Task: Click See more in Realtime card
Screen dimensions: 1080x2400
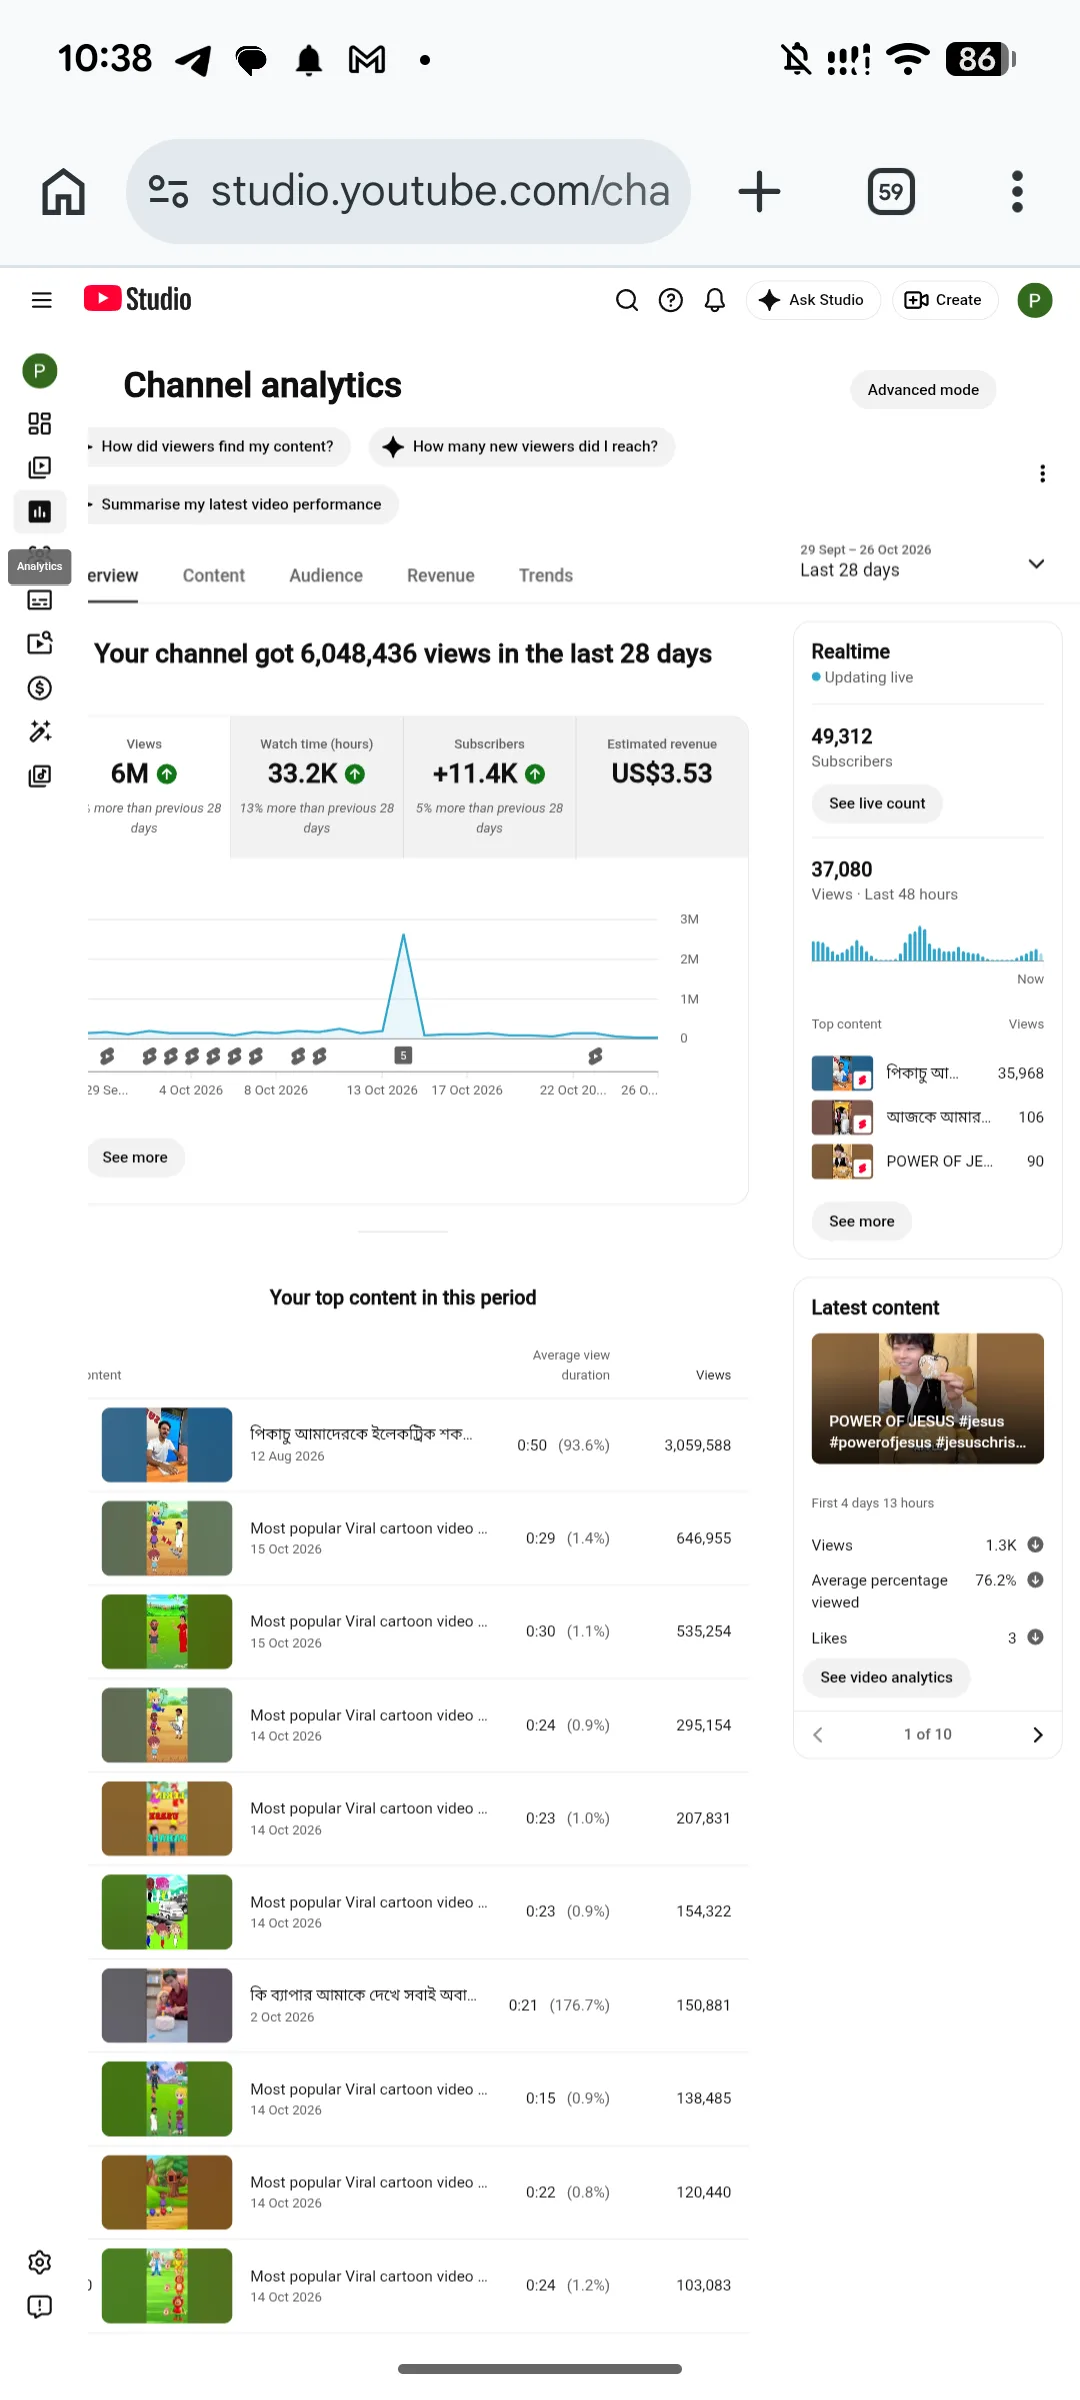Action: 862,1222
